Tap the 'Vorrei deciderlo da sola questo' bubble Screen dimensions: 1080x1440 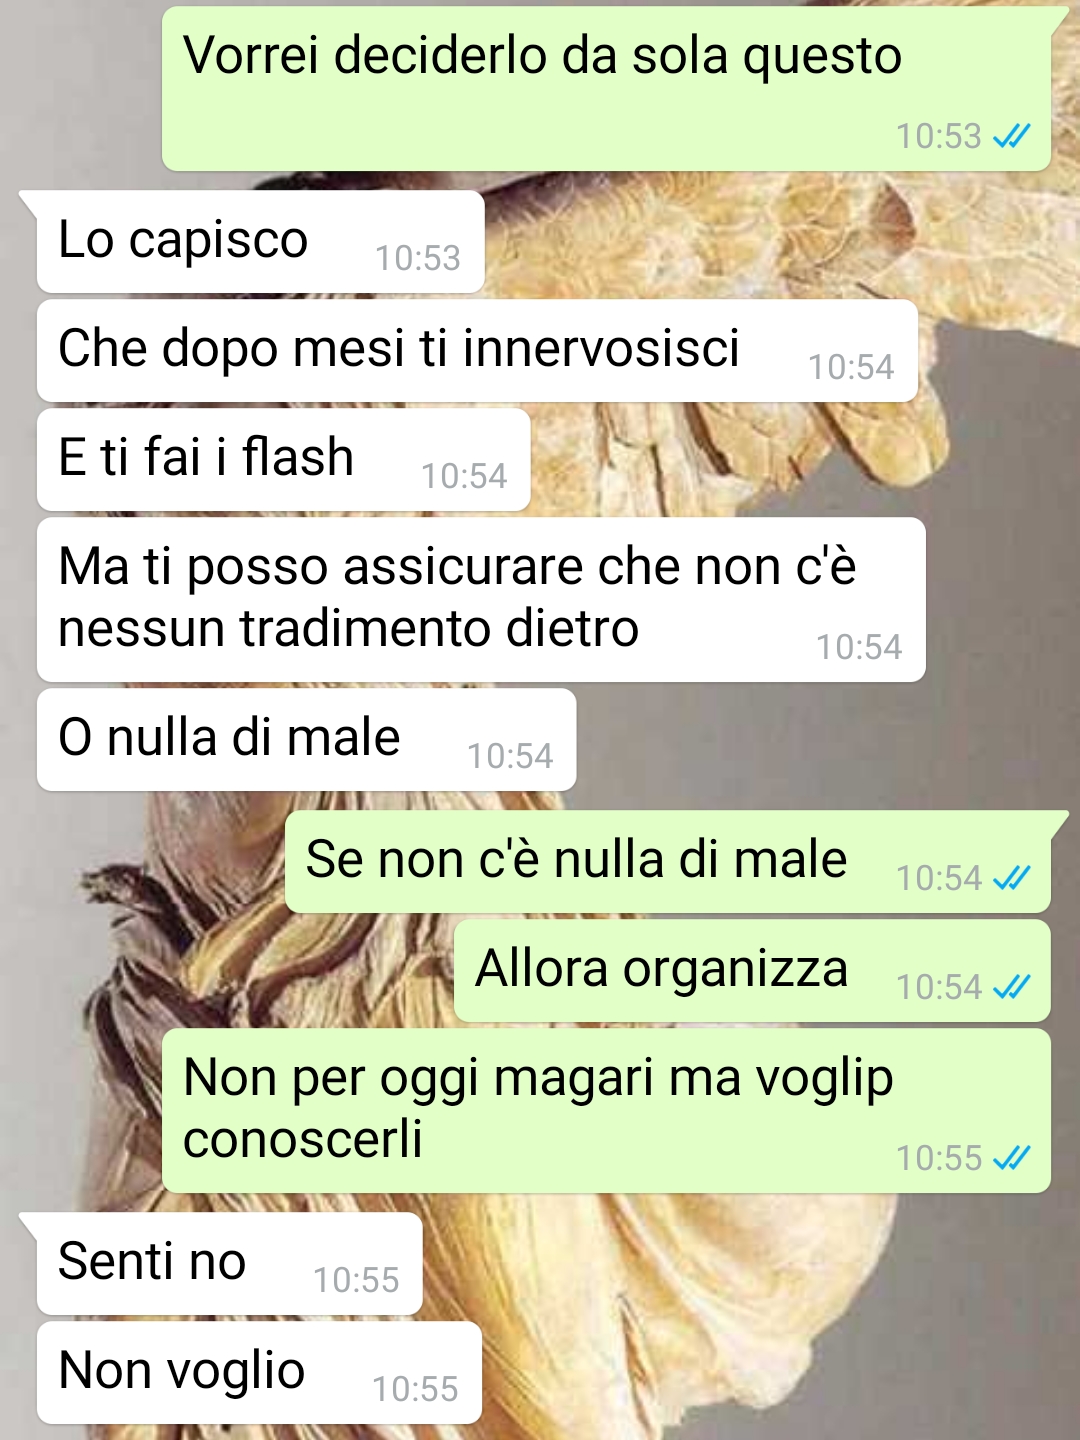coord(606,89)
